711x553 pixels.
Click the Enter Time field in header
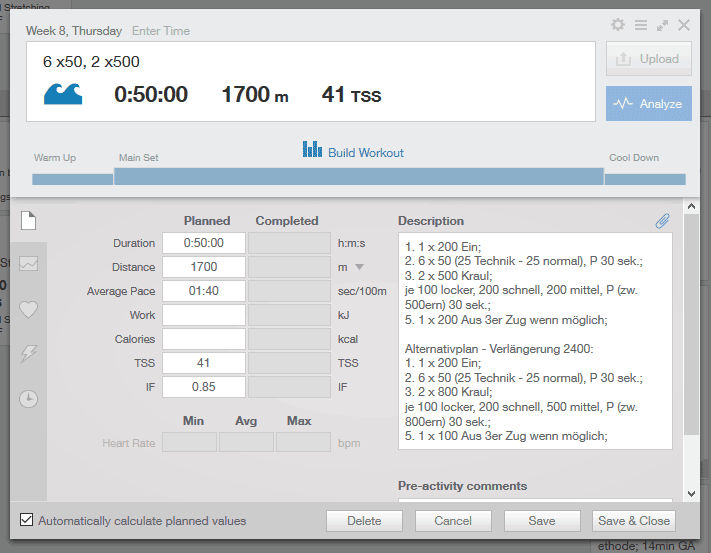click(x=162, y=31)
